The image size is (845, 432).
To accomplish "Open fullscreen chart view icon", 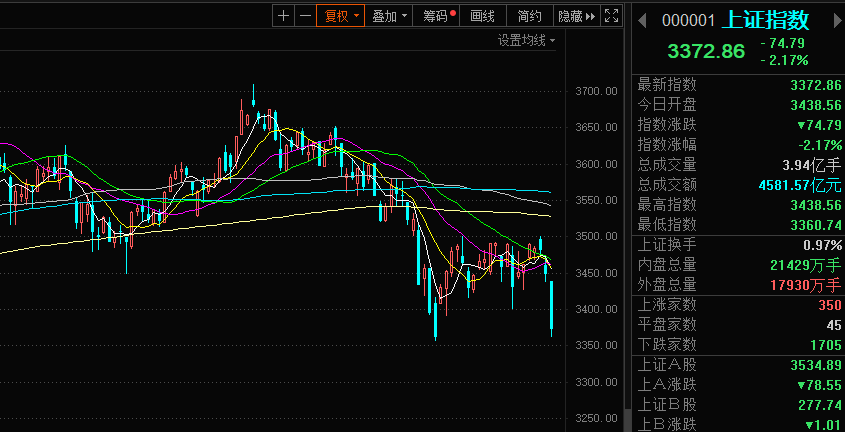I will [x=613, y=15].
